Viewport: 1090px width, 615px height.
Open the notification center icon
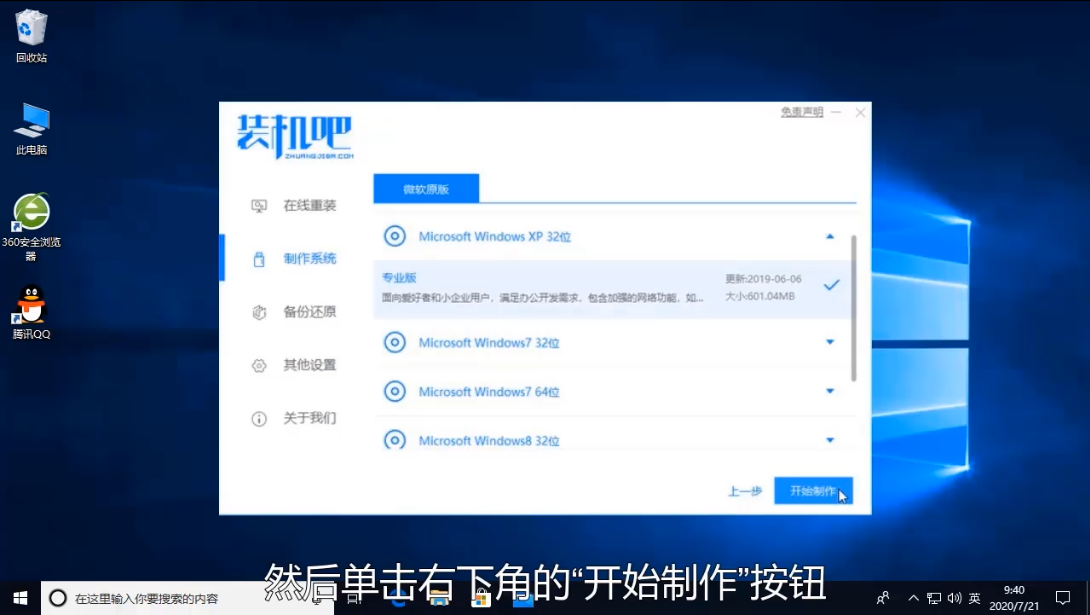point(1063,598)
